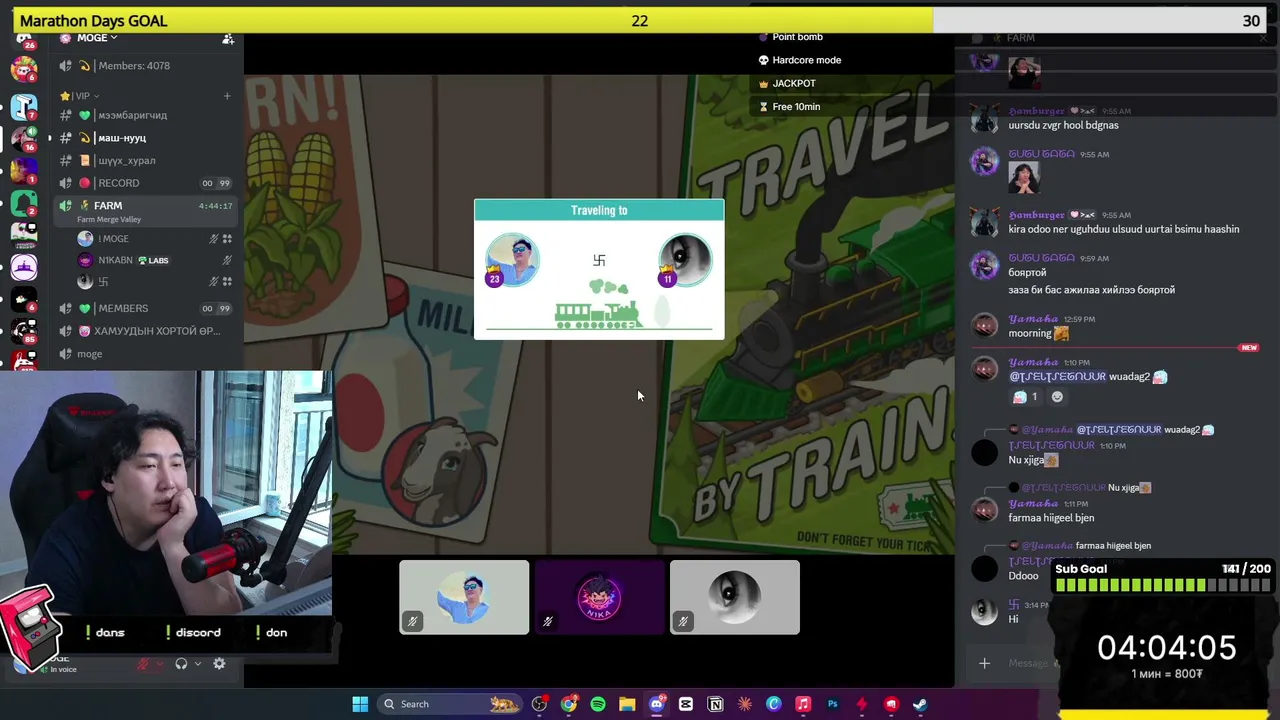Click the add reaction smiley icon

1057,397
